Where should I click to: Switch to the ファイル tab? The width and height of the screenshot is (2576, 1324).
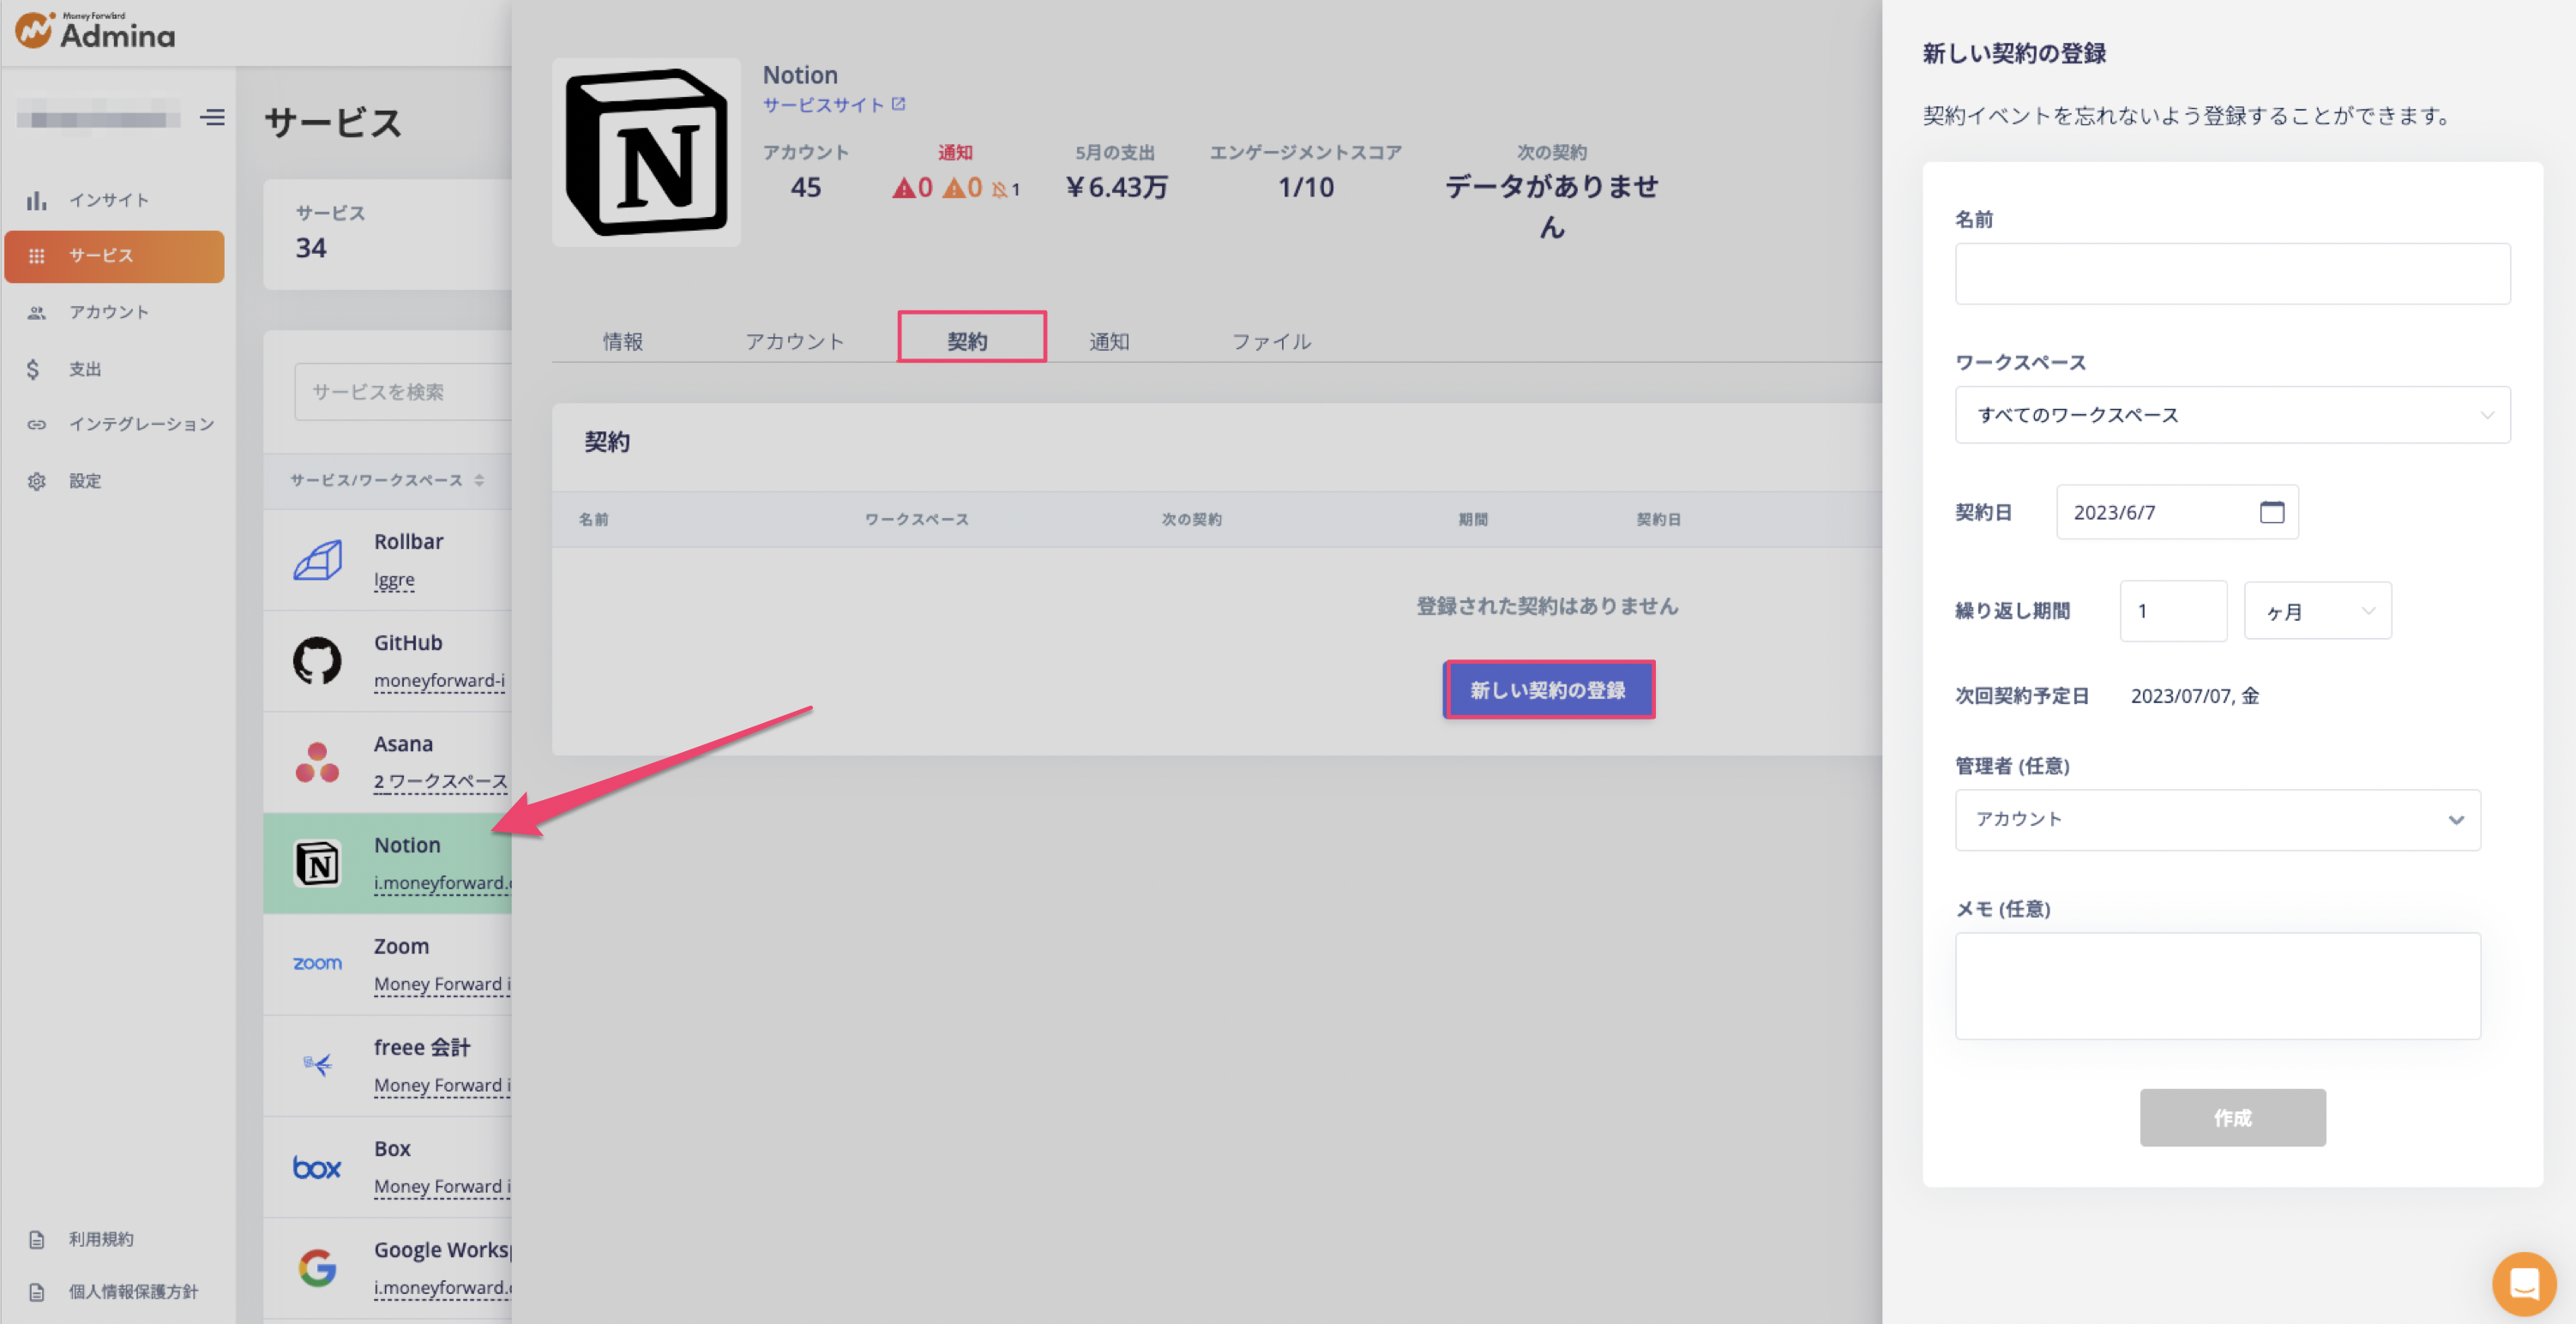1271,342
